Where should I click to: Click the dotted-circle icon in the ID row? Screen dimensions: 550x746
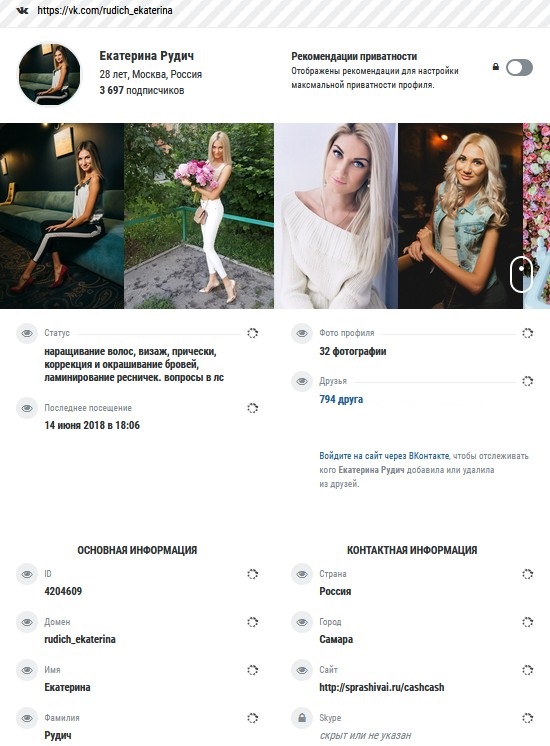[253, 574]
